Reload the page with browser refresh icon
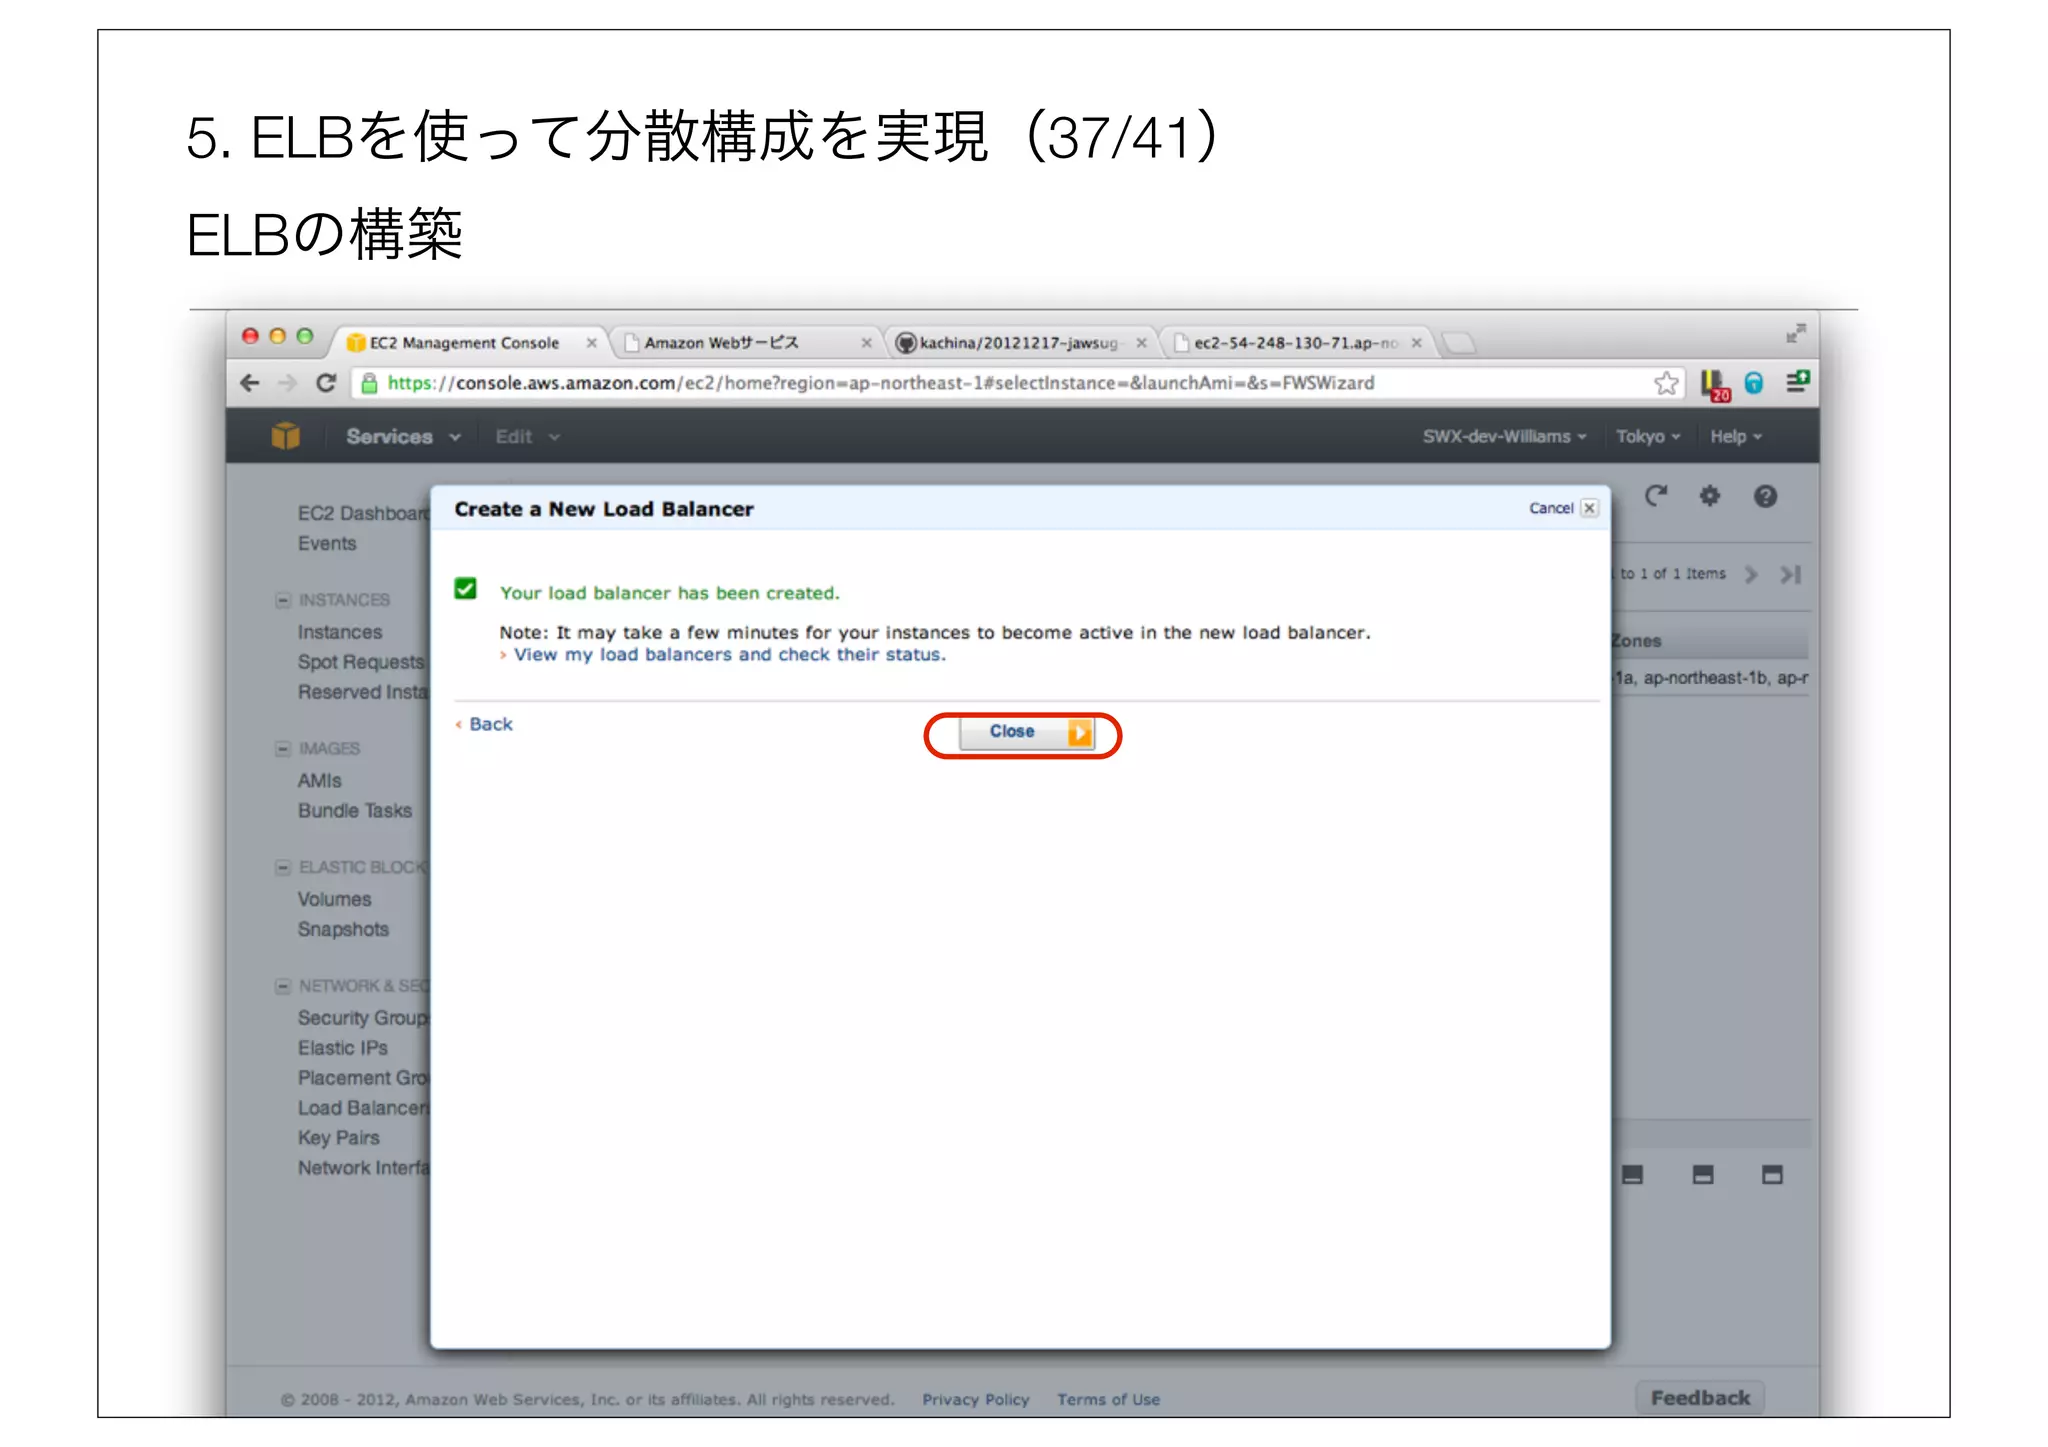2048x1447 pixels. point(326,383)
